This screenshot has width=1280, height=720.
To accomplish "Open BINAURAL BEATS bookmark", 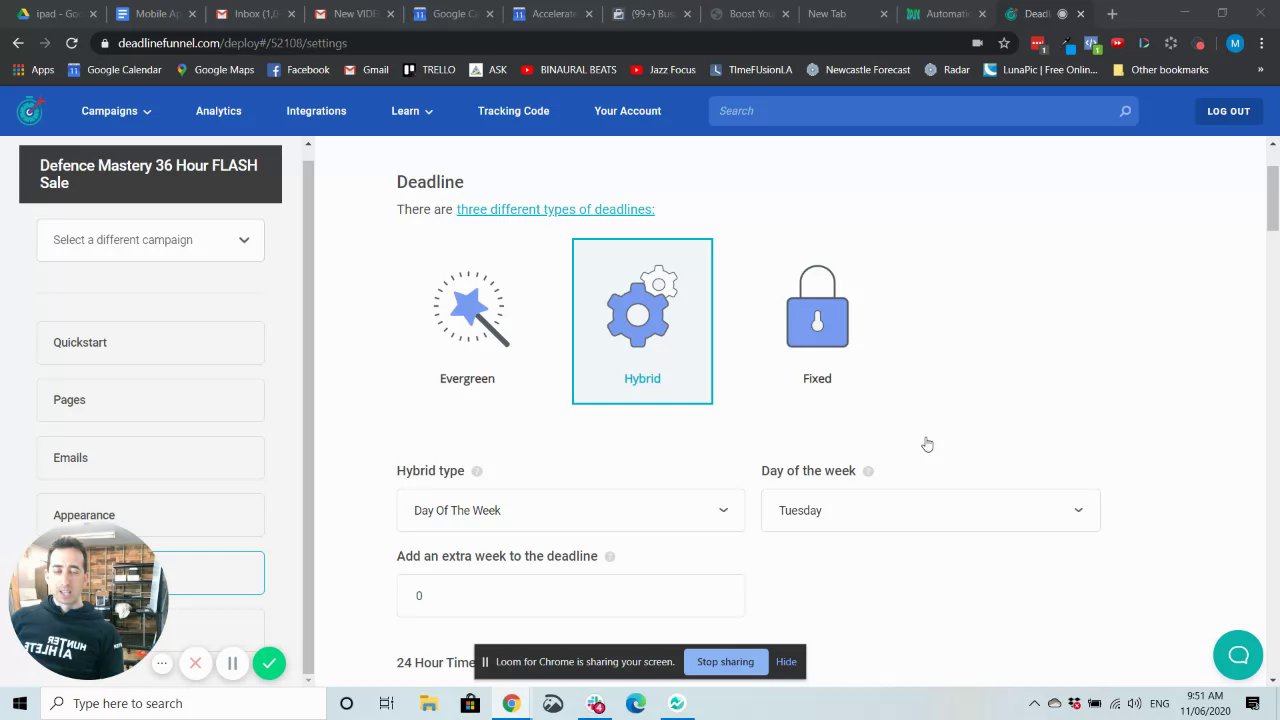I will coord(568,70).
